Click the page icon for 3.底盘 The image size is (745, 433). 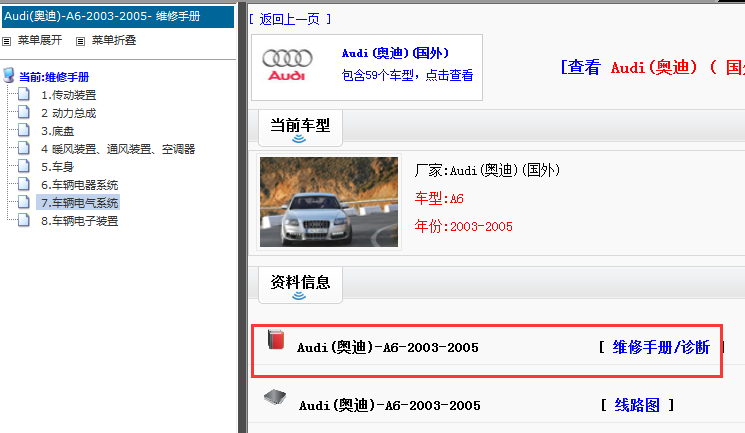click(x=24, y=130)
